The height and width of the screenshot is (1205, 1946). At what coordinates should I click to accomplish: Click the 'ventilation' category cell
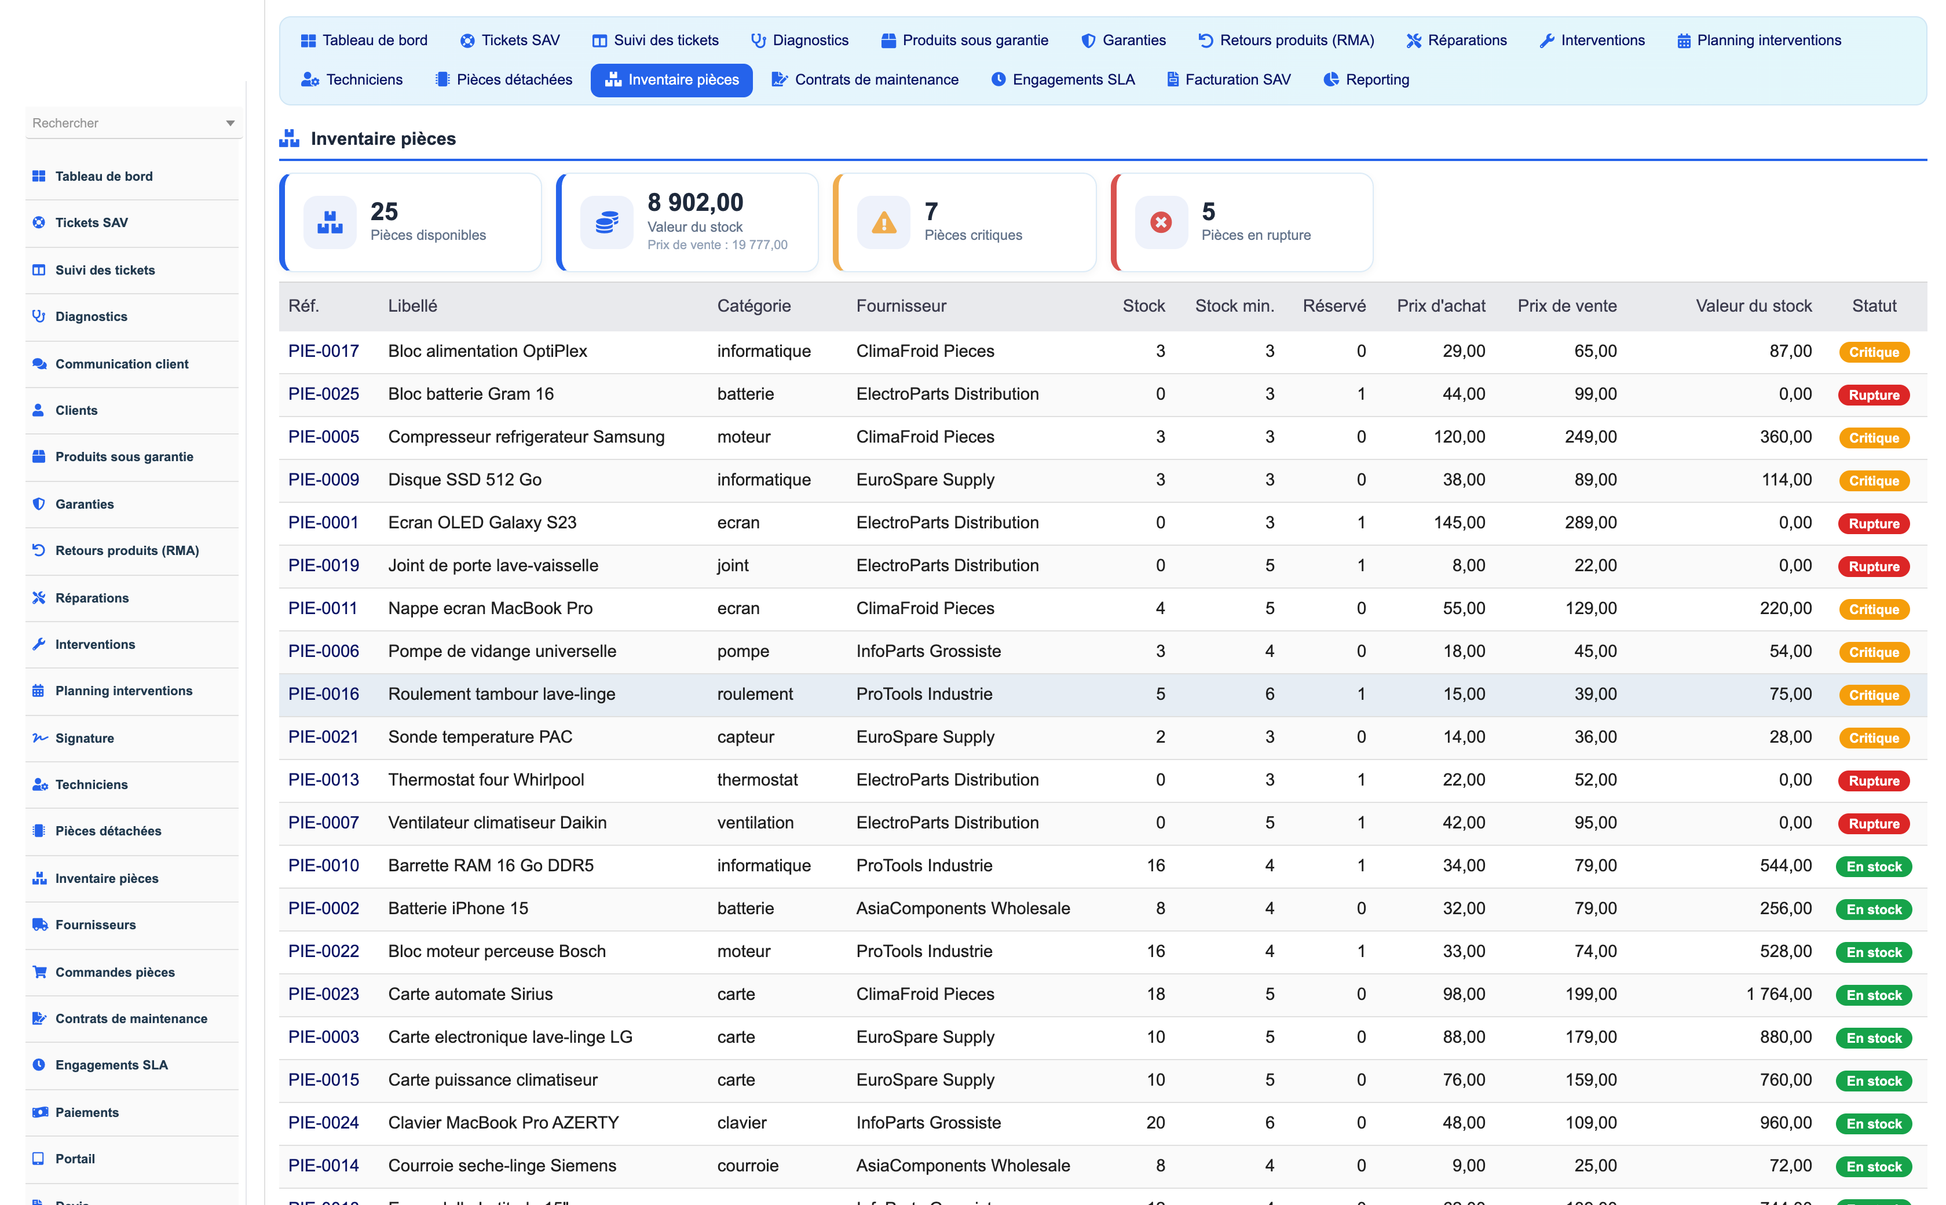755,823
